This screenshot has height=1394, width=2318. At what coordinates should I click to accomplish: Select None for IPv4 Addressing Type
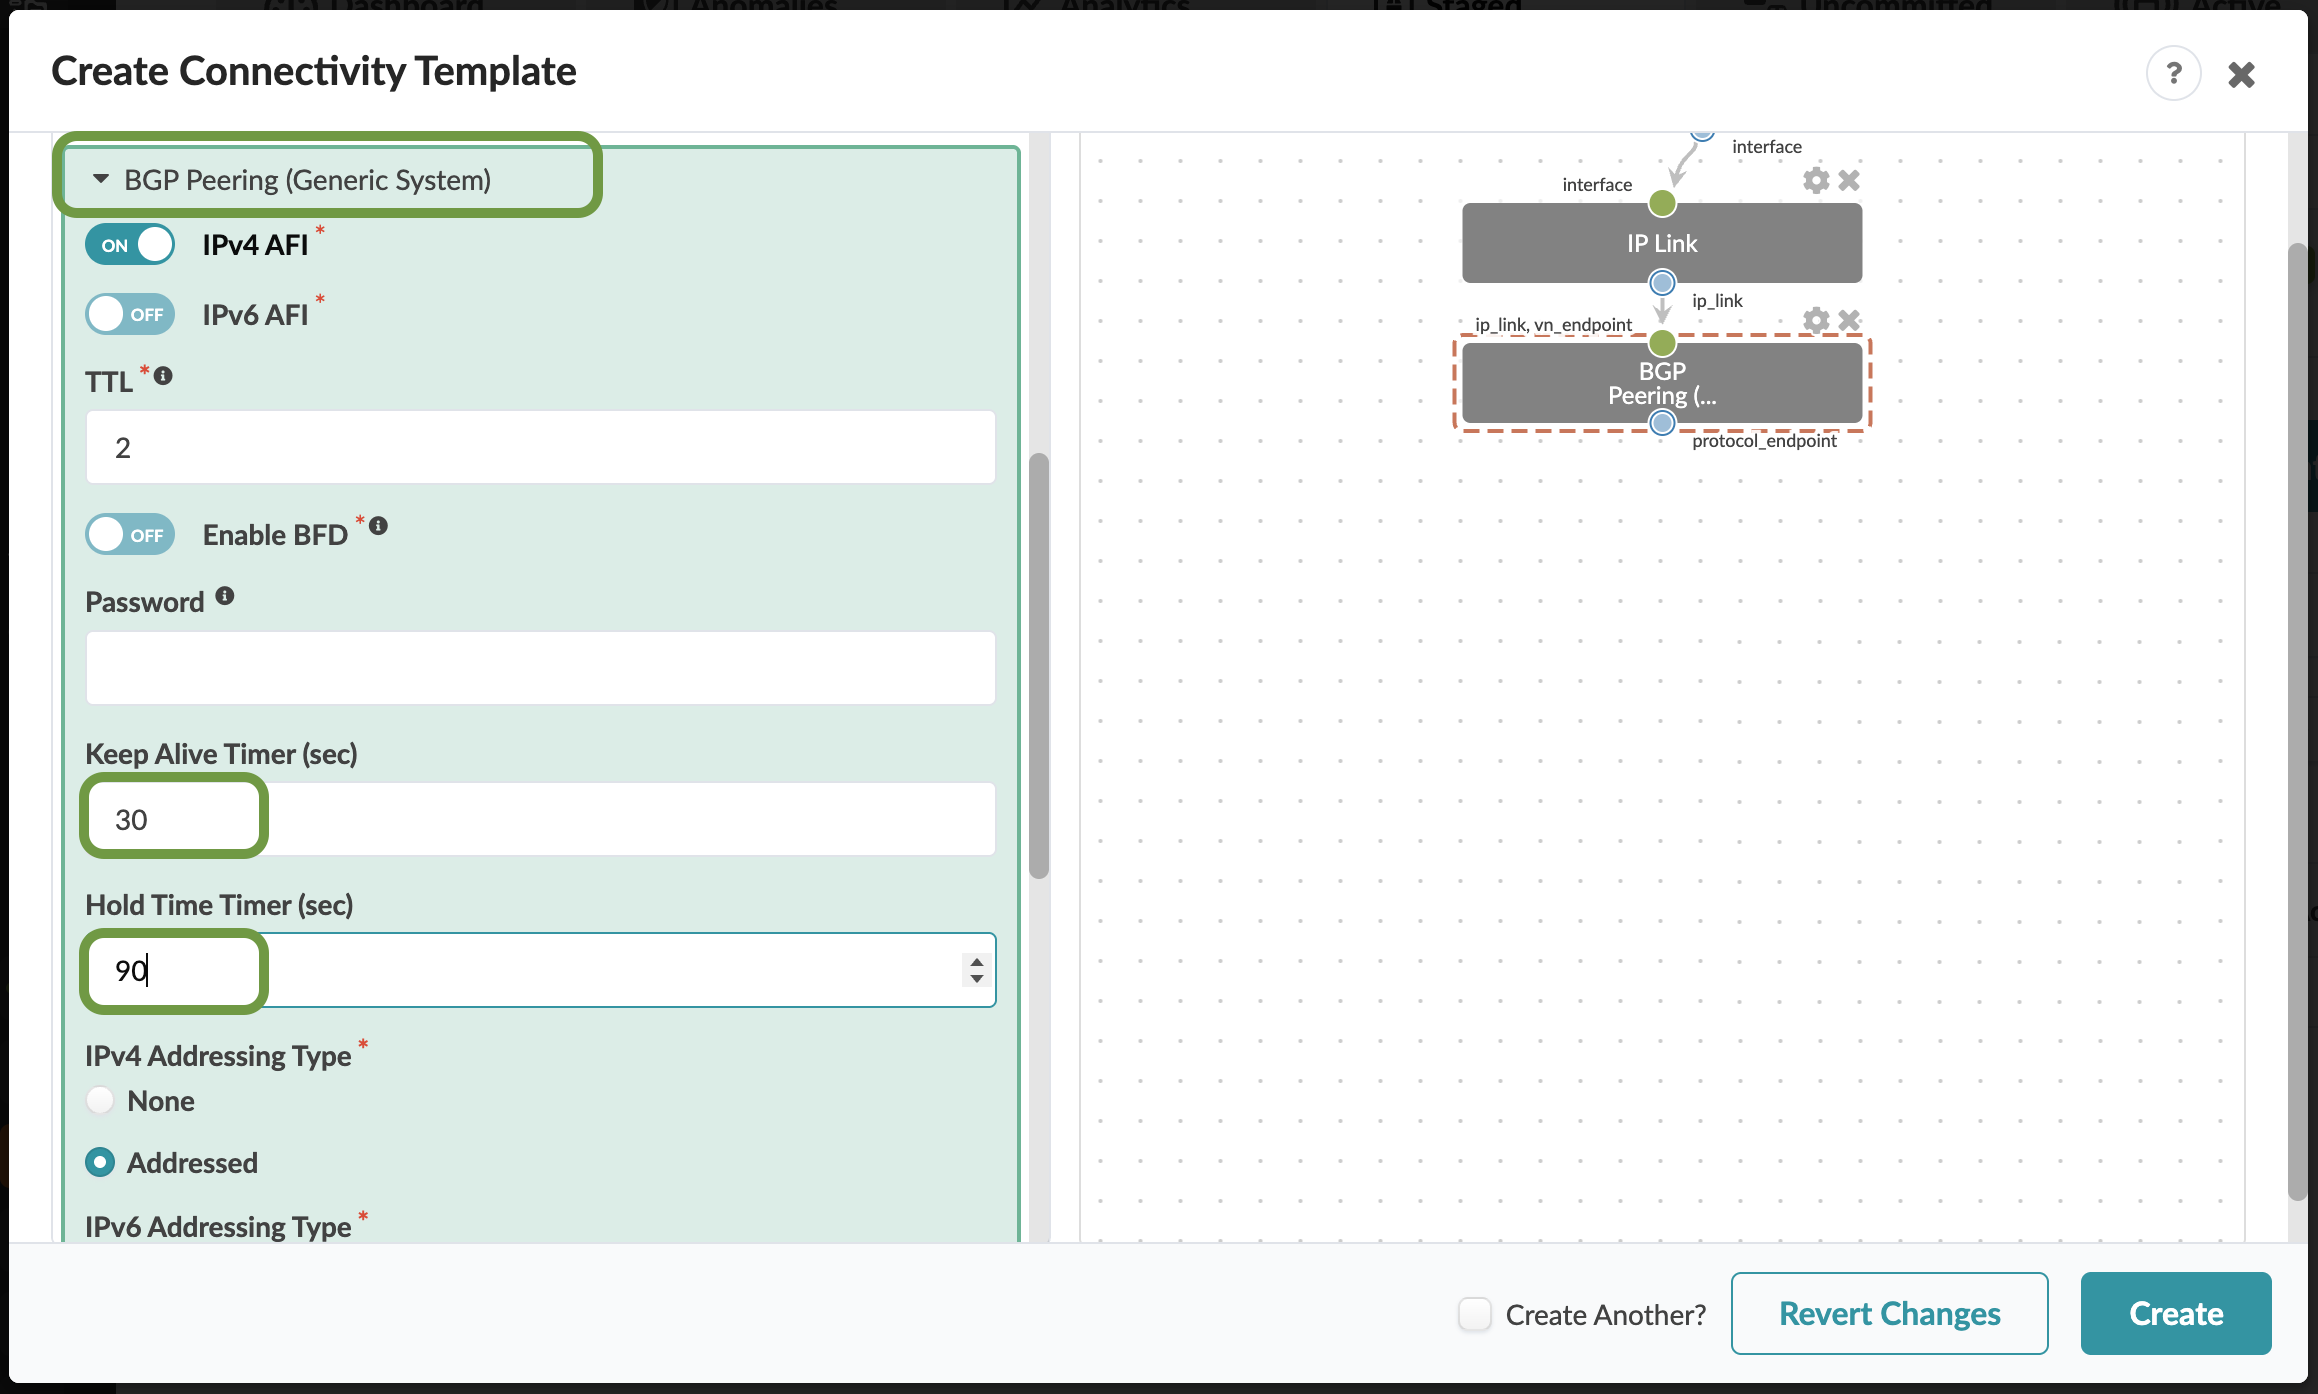point(100,1101)
